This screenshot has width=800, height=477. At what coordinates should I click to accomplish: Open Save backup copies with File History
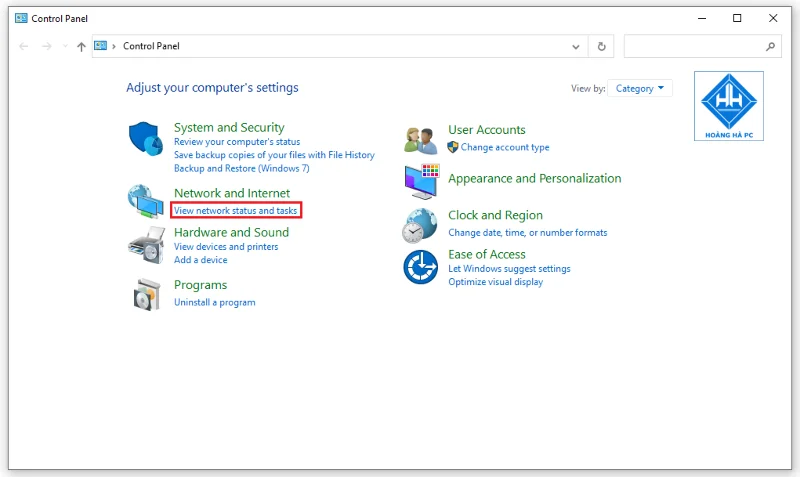click(x=274, y=155)
